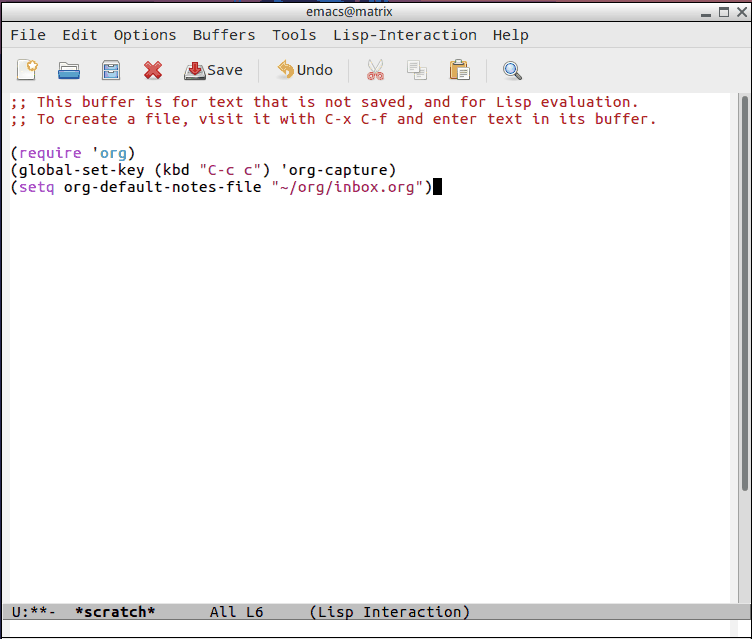Click on org-default-notes-file variable name
Viewport: 752px width, 639px height.
pos(163,187)
